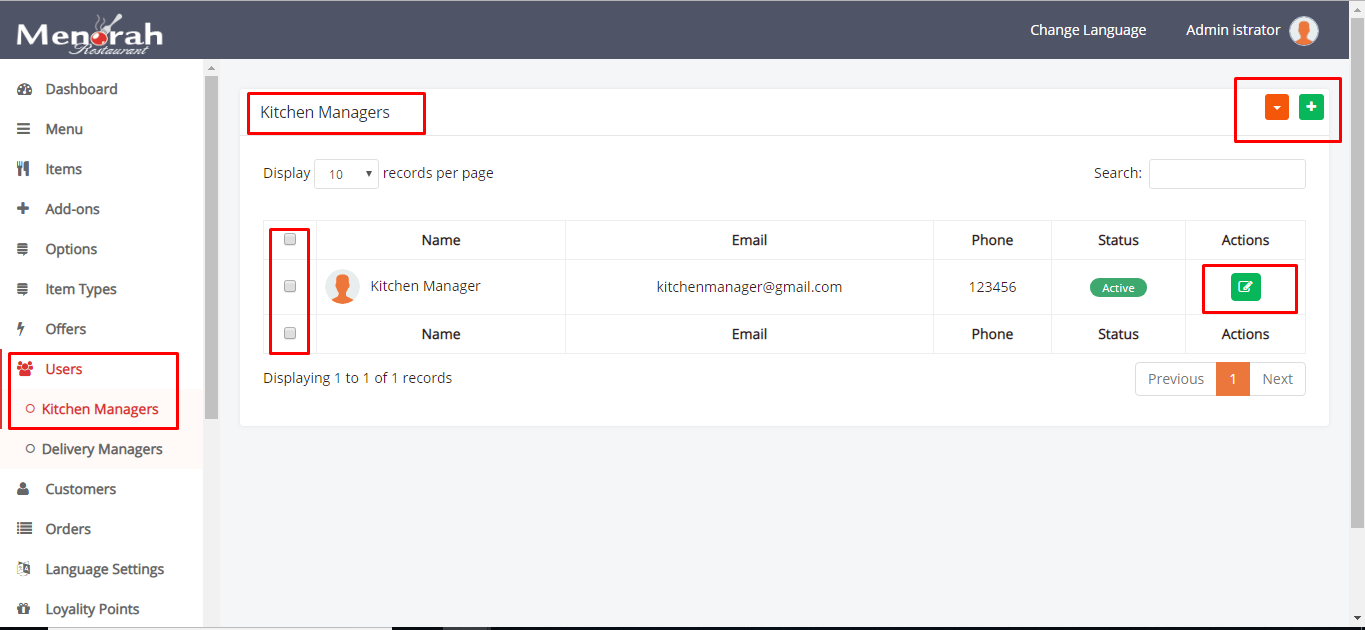
Task: Toggle the checkbox in the table footer row
Action: coord(290,333)
